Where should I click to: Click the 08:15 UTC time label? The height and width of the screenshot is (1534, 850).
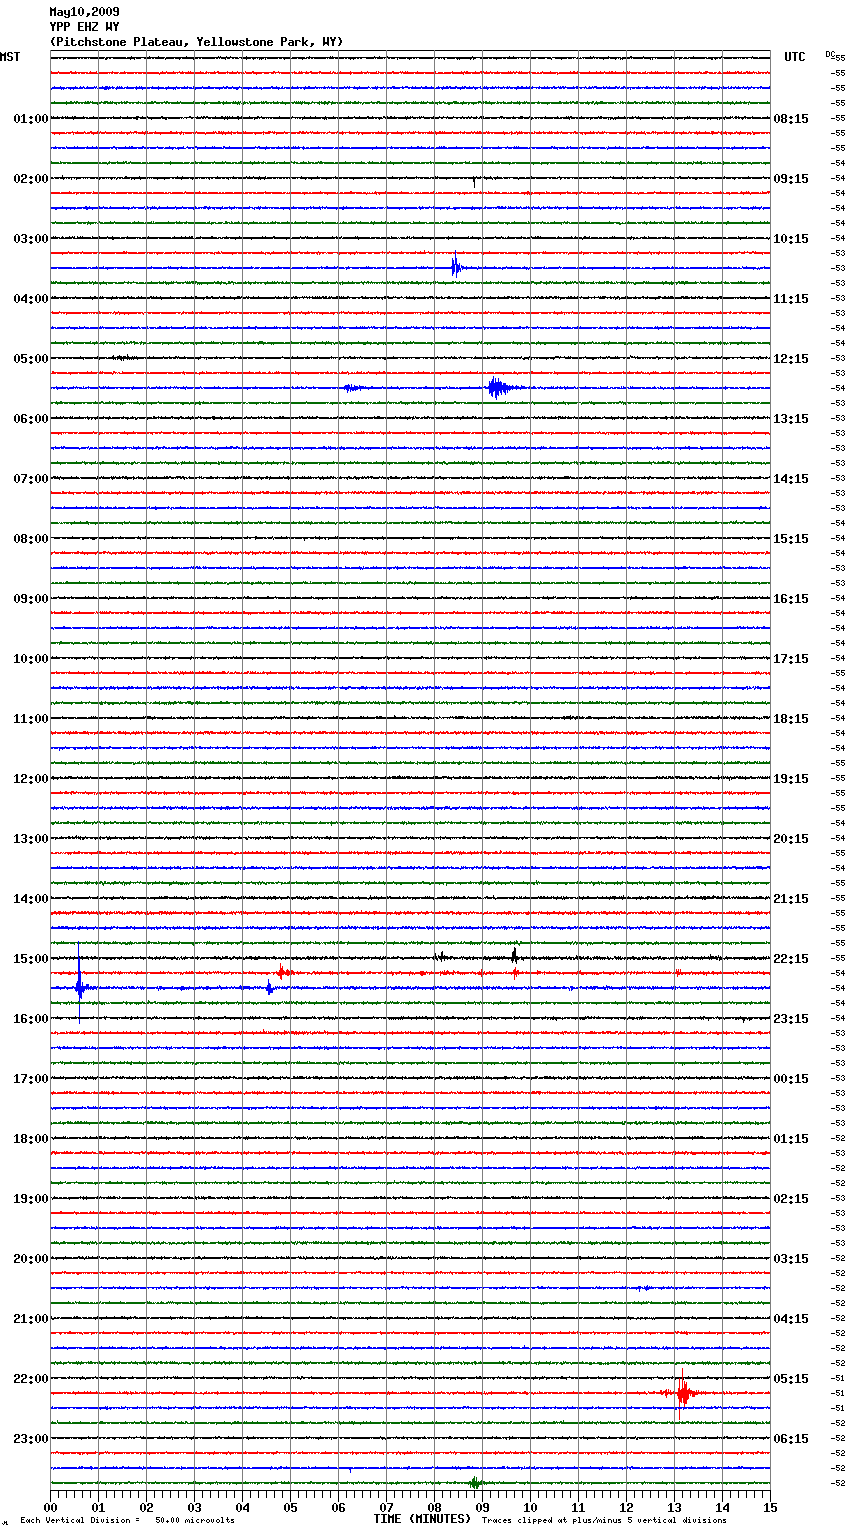tap(791, 119)
